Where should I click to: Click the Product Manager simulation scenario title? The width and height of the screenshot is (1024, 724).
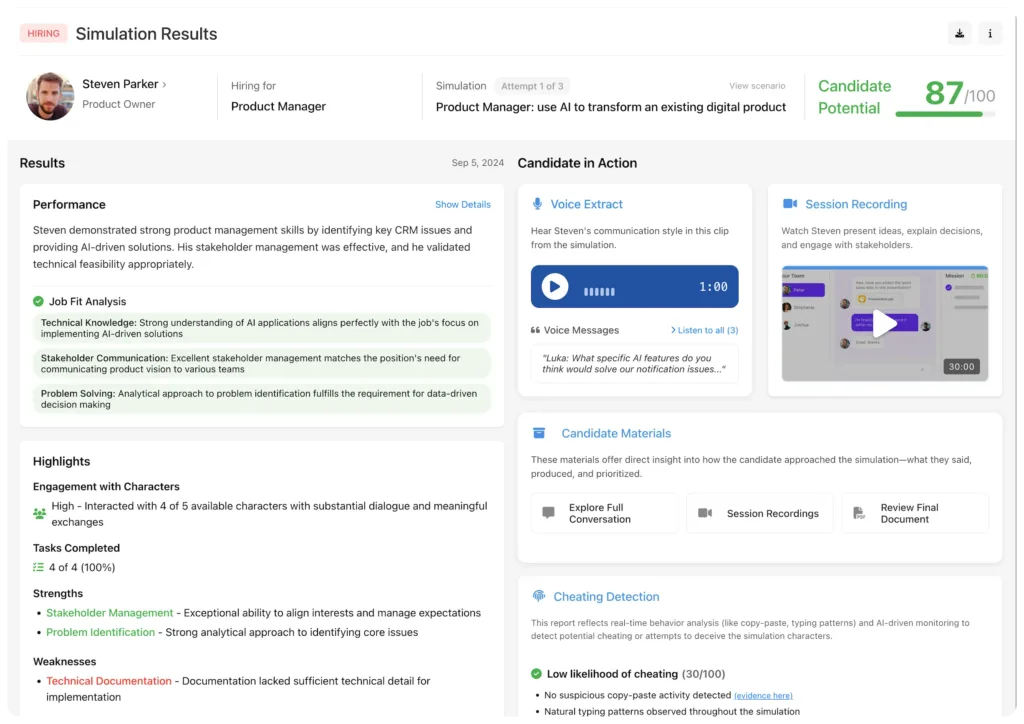611,107
